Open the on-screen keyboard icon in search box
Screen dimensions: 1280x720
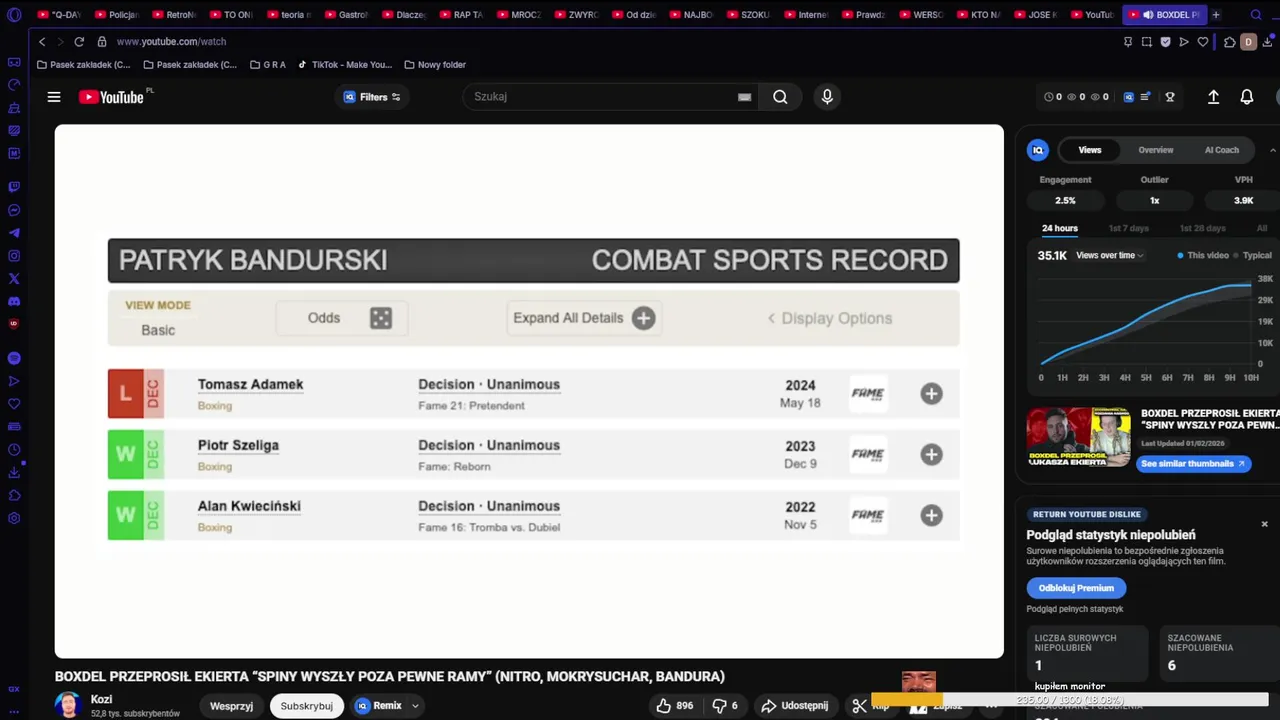click(744, 97)
